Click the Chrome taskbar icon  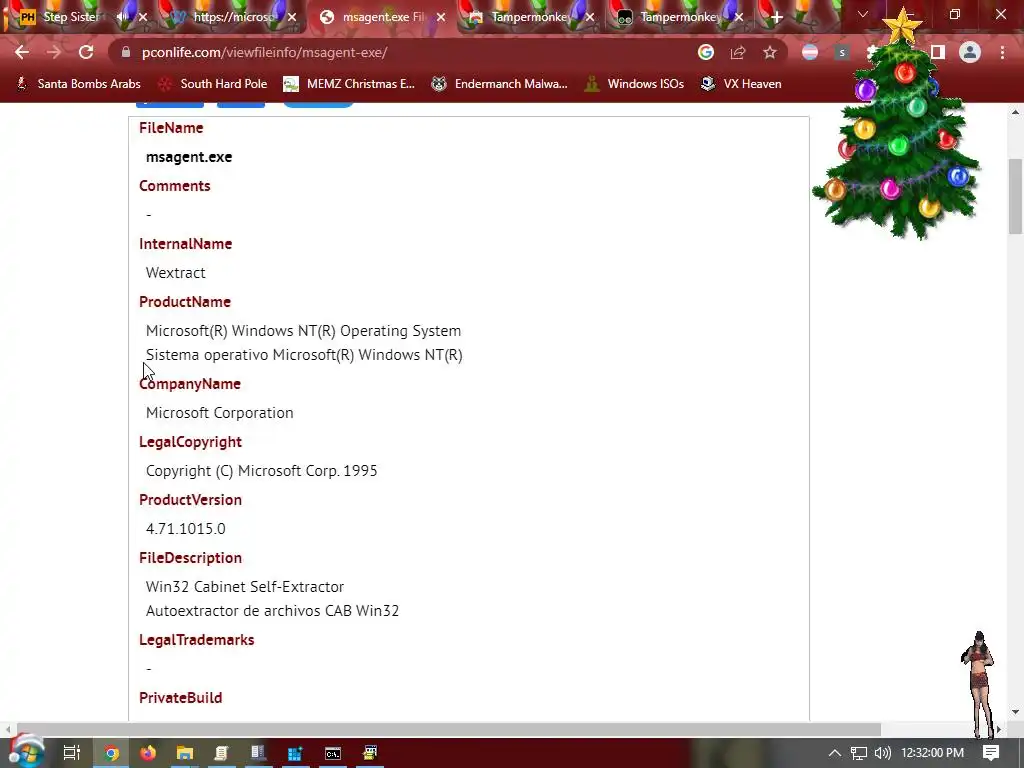(x=112, y=753)
